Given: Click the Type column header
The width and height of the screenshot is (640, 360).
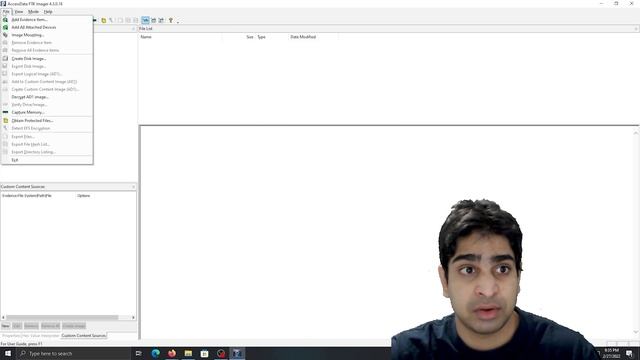Looking at the screenshot, I should 272,37.
